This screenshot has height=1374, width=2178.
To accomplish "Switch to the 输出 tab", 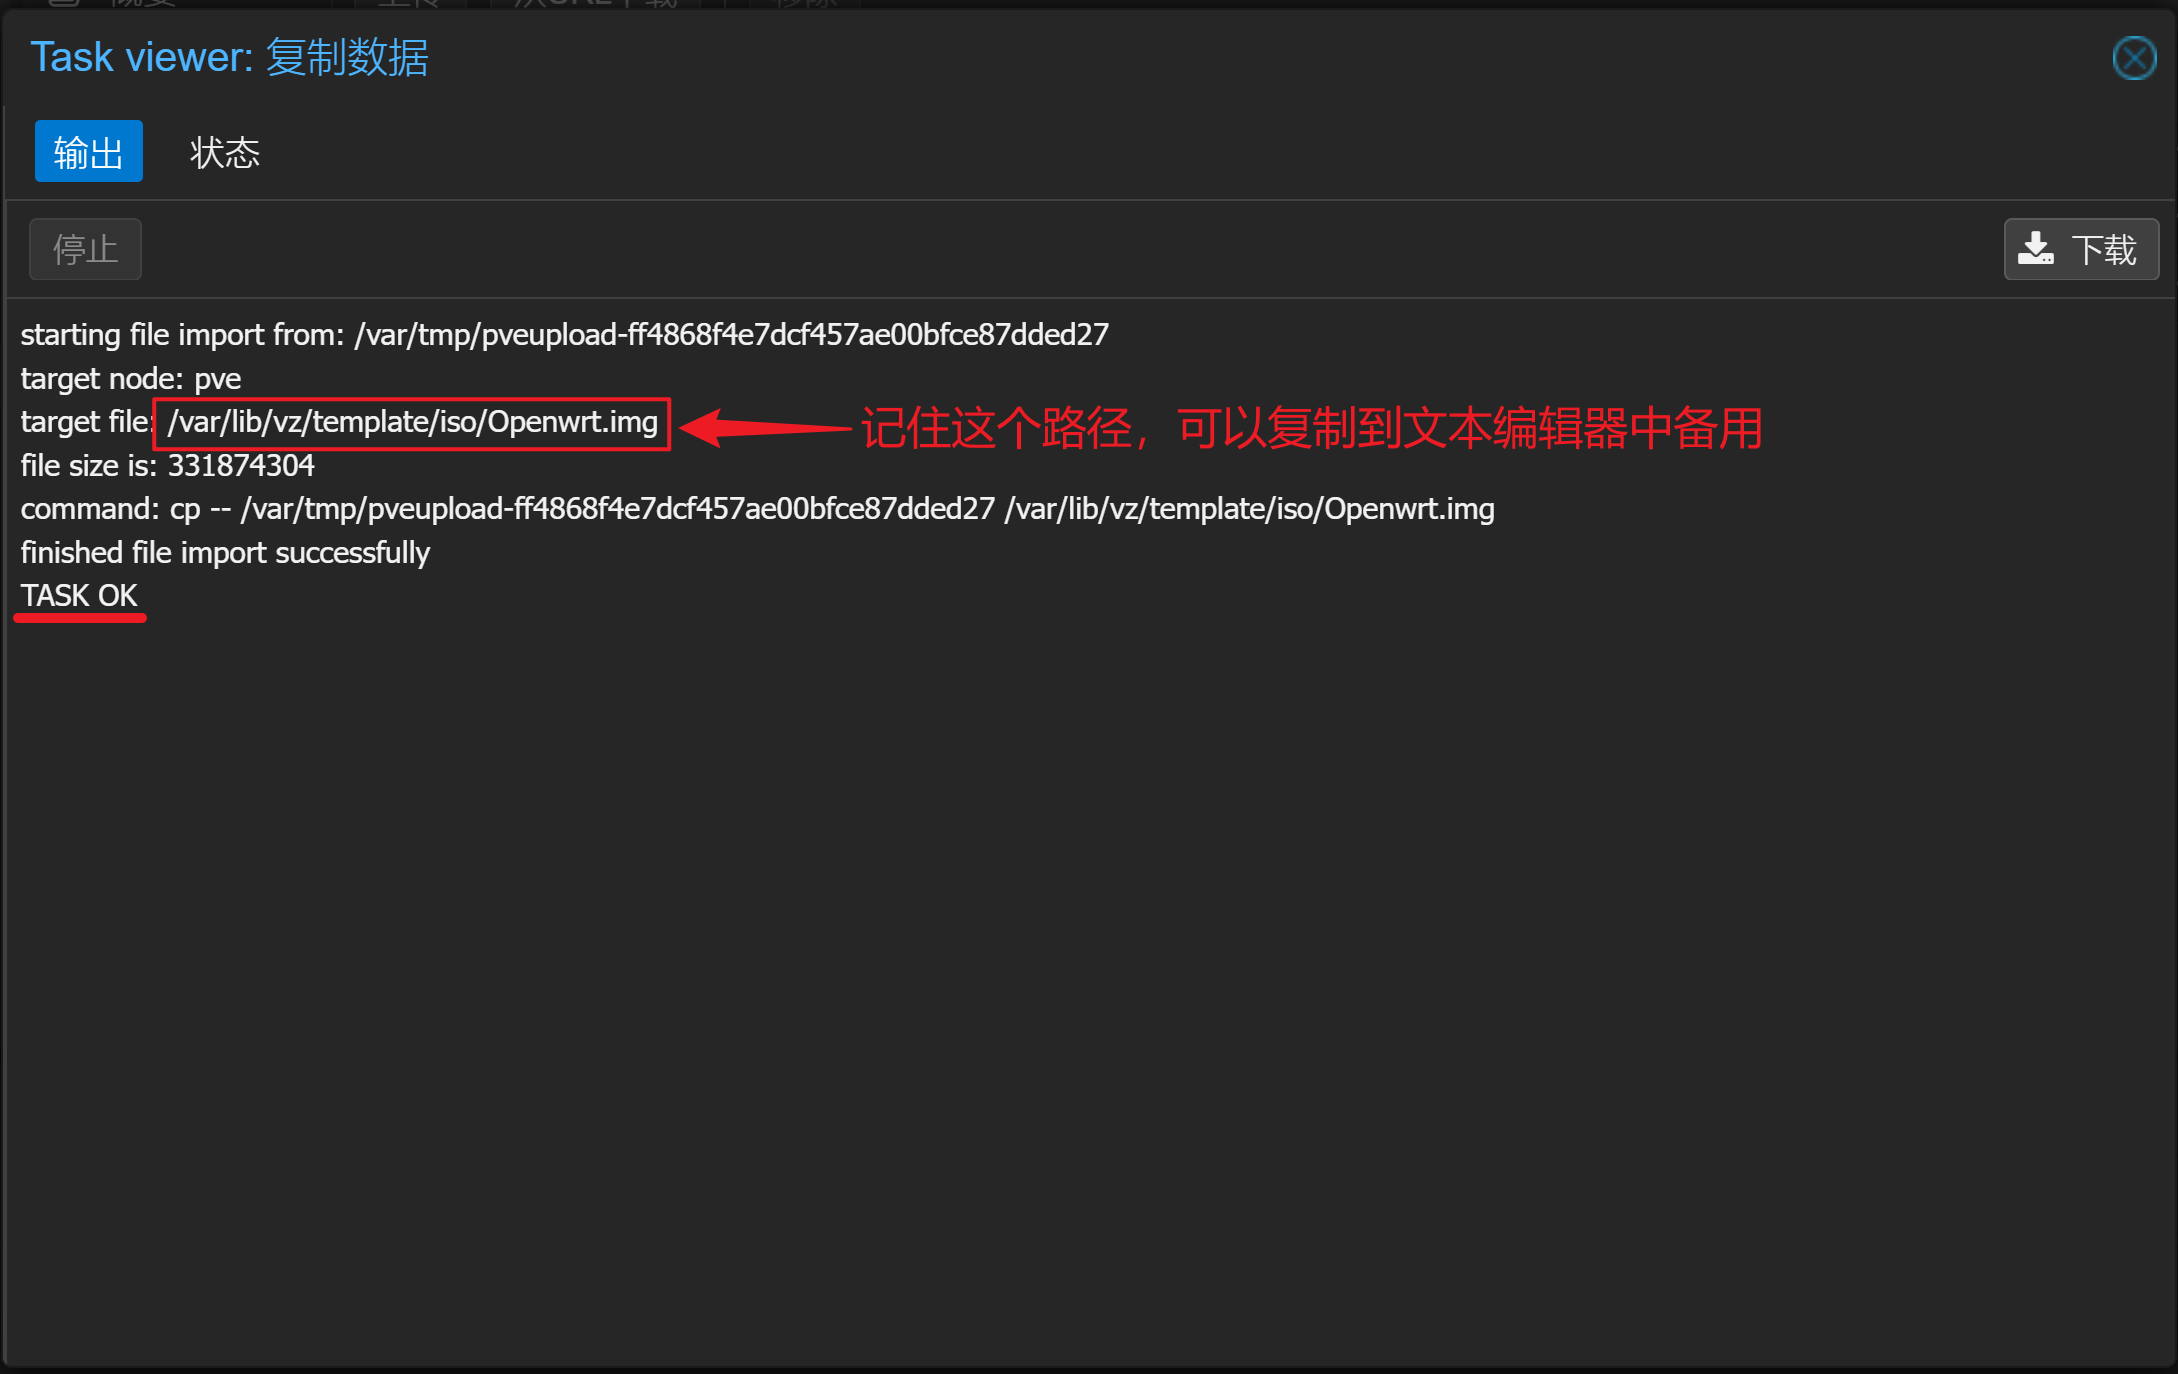I will tap(89, 152).
